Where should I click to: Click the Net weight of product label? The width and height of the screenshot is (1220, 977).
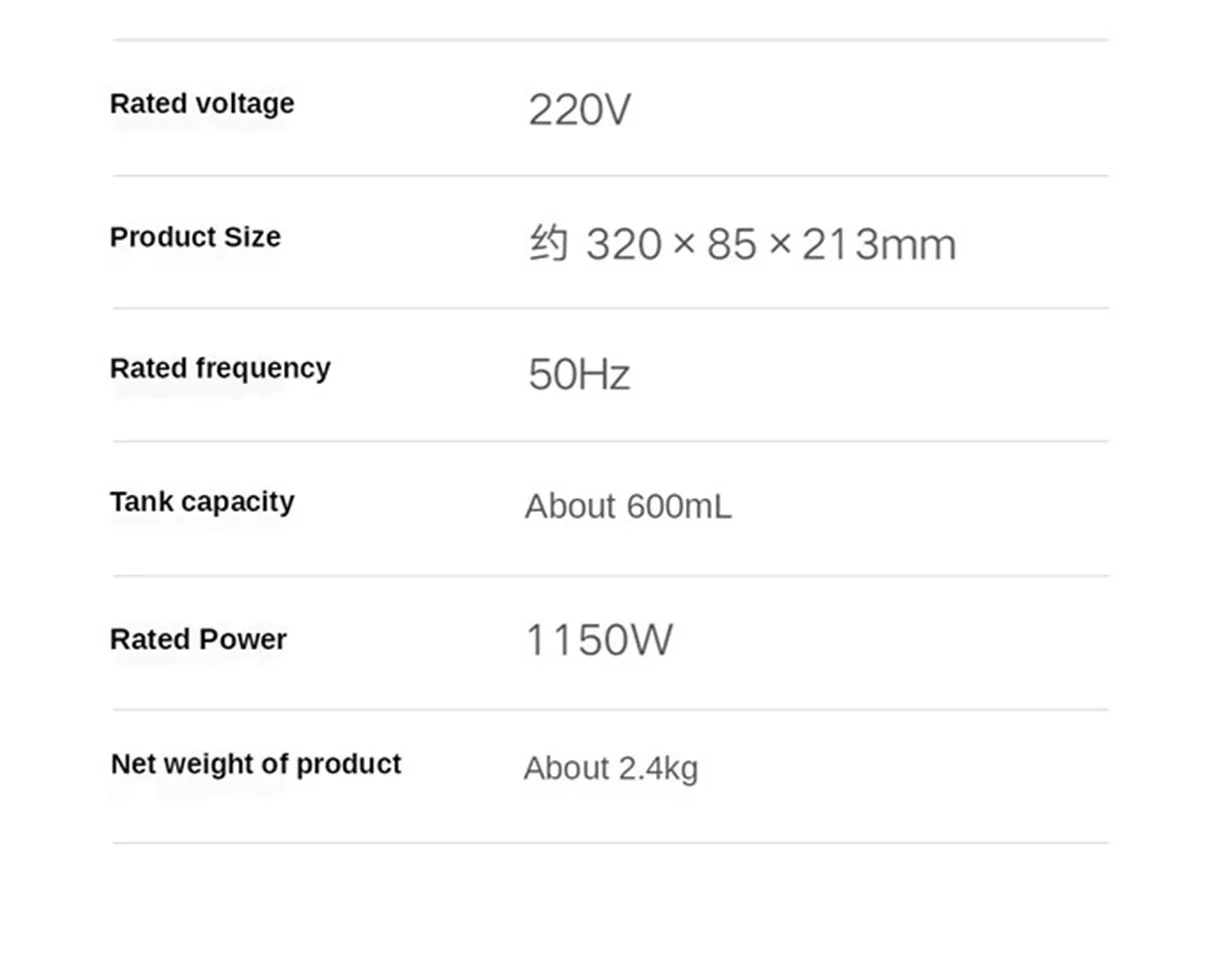255,764
